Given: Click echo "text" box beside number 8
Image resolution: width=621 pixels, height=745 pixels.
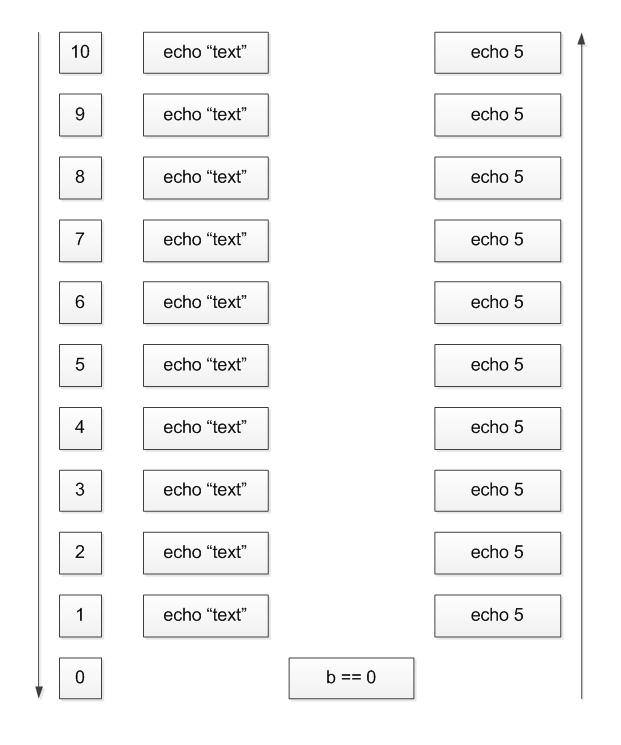Looking at the screenshot, I should [206, 178].
